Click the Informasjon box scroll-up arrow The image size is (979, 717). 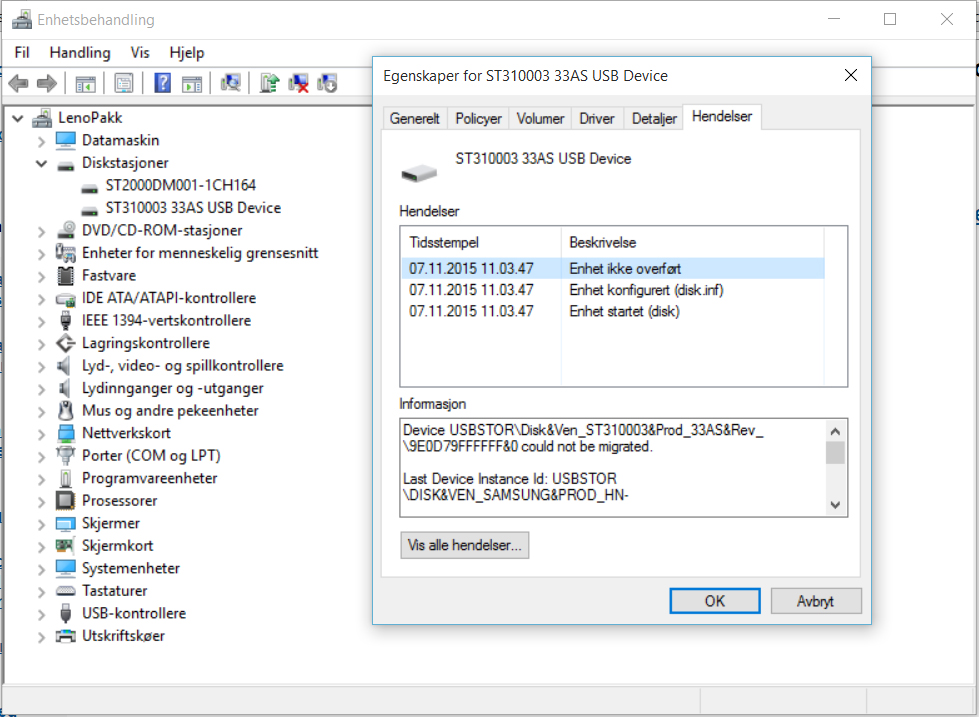[x=835, y=431]
